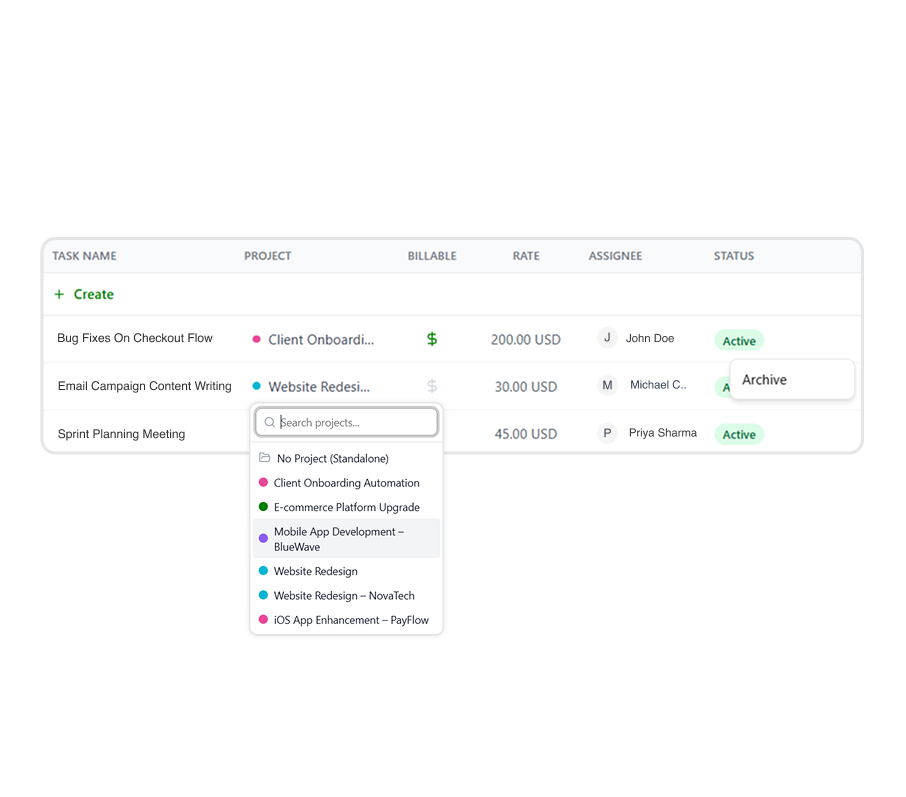
Task: Open Website Redesi... project dropdown for Email Campaign
Action: click(313, 386)
